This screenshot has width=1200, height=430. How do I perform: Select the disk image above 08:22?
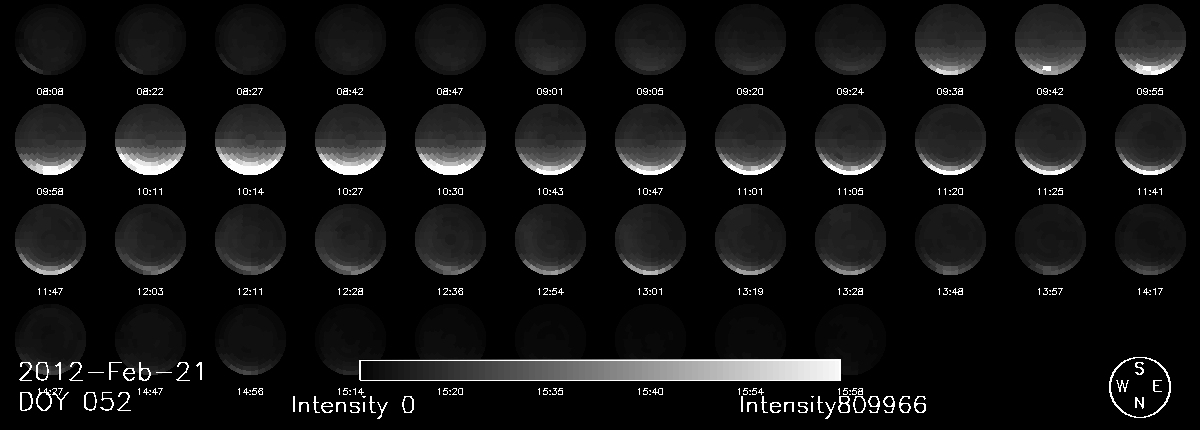[150, 40]
